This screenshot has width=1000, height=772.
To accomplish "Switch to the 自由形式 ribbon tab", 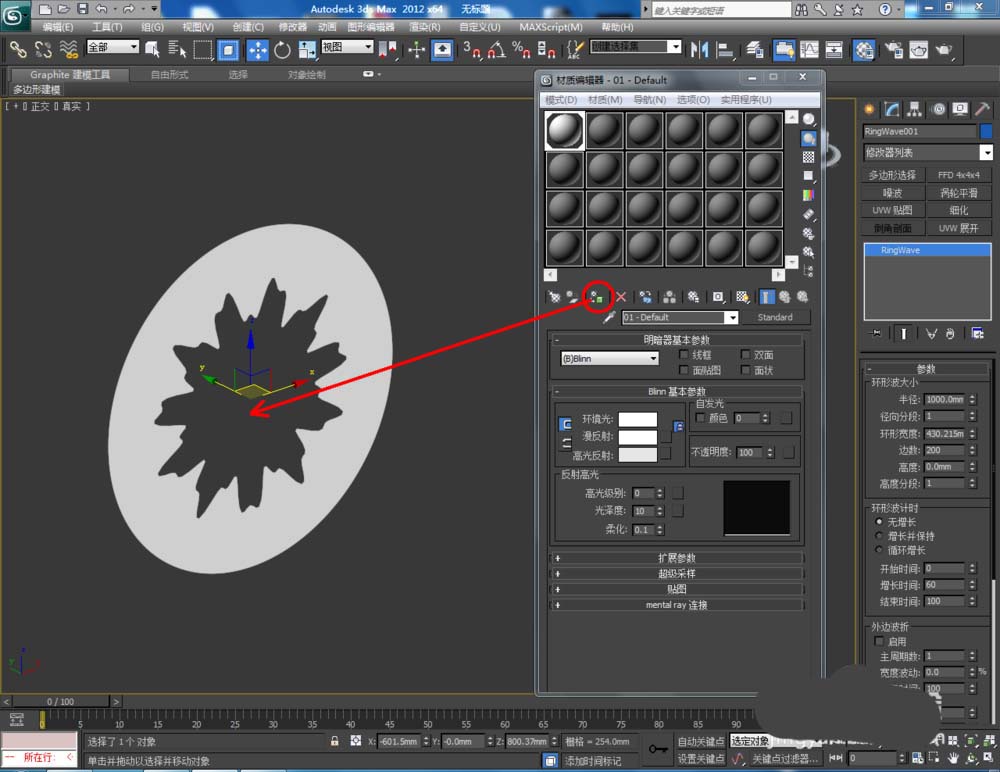I will click(169, 75).
